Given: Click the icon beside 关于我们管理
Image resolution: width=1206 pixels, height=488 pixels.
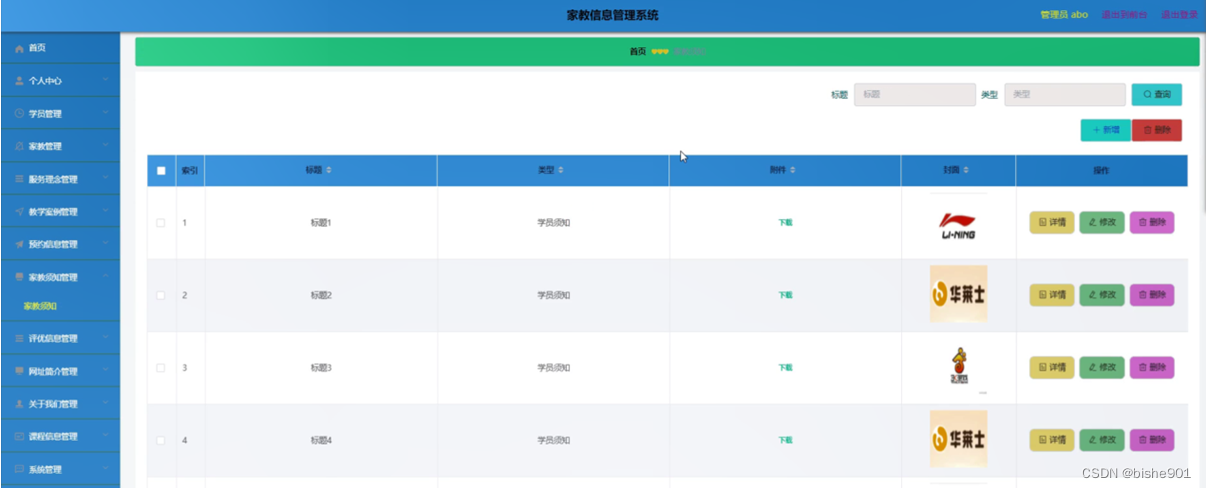Looking at the screenshot, I should click(19, 404).
